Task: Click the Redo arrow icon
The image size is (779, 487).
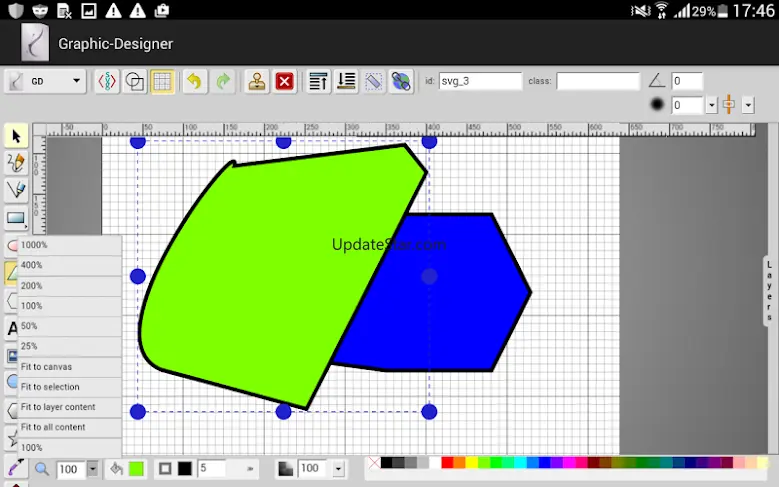Action: [223, 82]
